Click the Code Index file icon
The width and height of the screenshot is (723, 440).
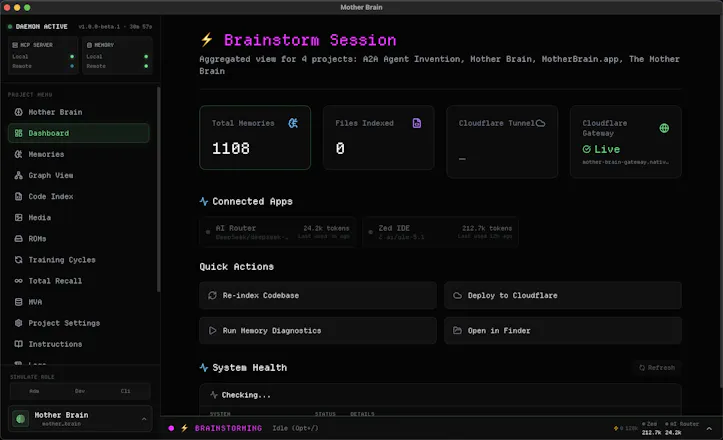18,196
